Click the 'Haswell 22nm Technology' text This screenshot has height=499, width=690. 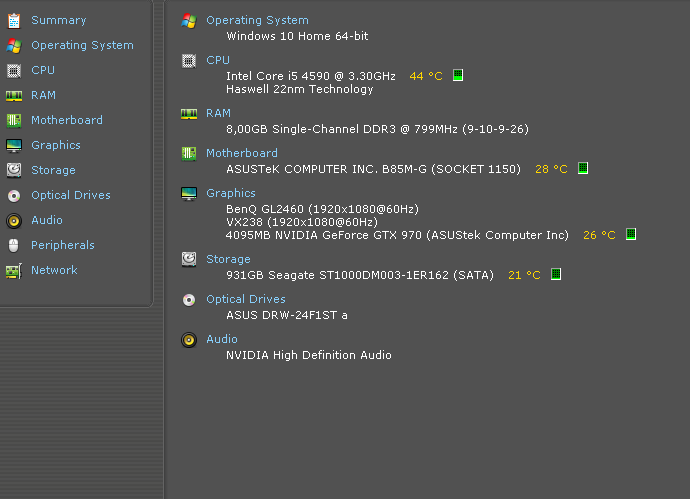point(300,89)
